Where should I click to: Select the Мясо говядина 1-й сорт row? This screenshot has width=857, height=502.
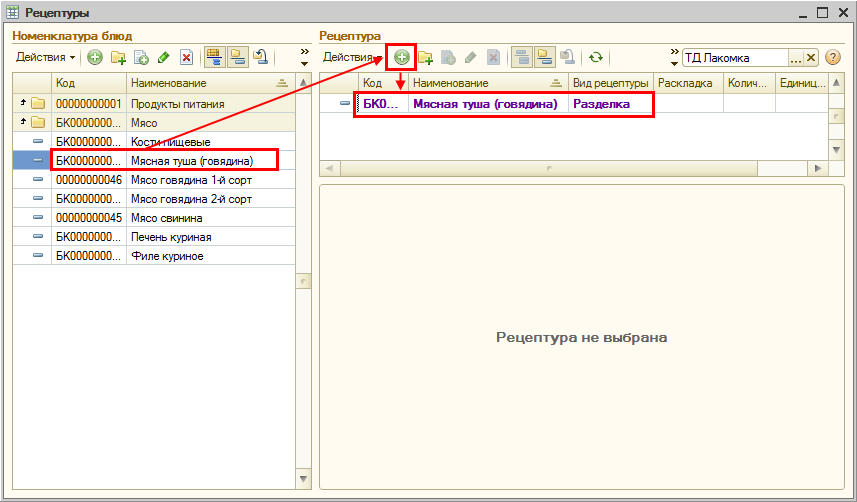[x=190, y=180]
